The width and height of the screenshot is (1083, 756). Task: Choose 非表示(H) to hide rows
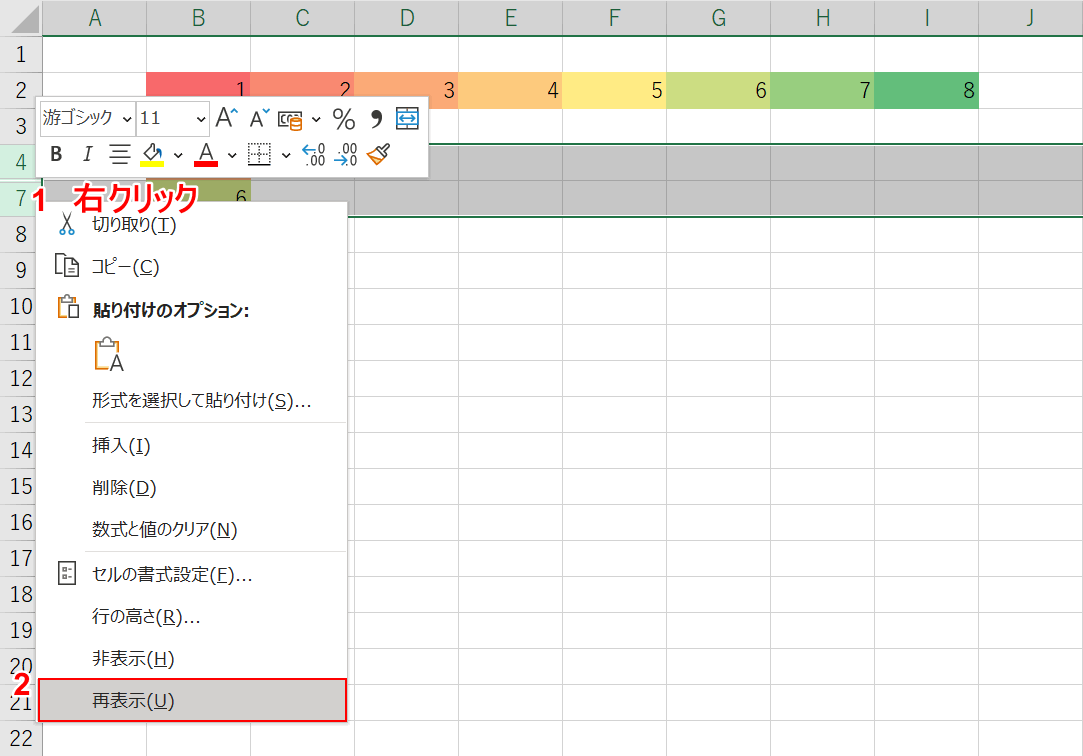pos(192,659)
